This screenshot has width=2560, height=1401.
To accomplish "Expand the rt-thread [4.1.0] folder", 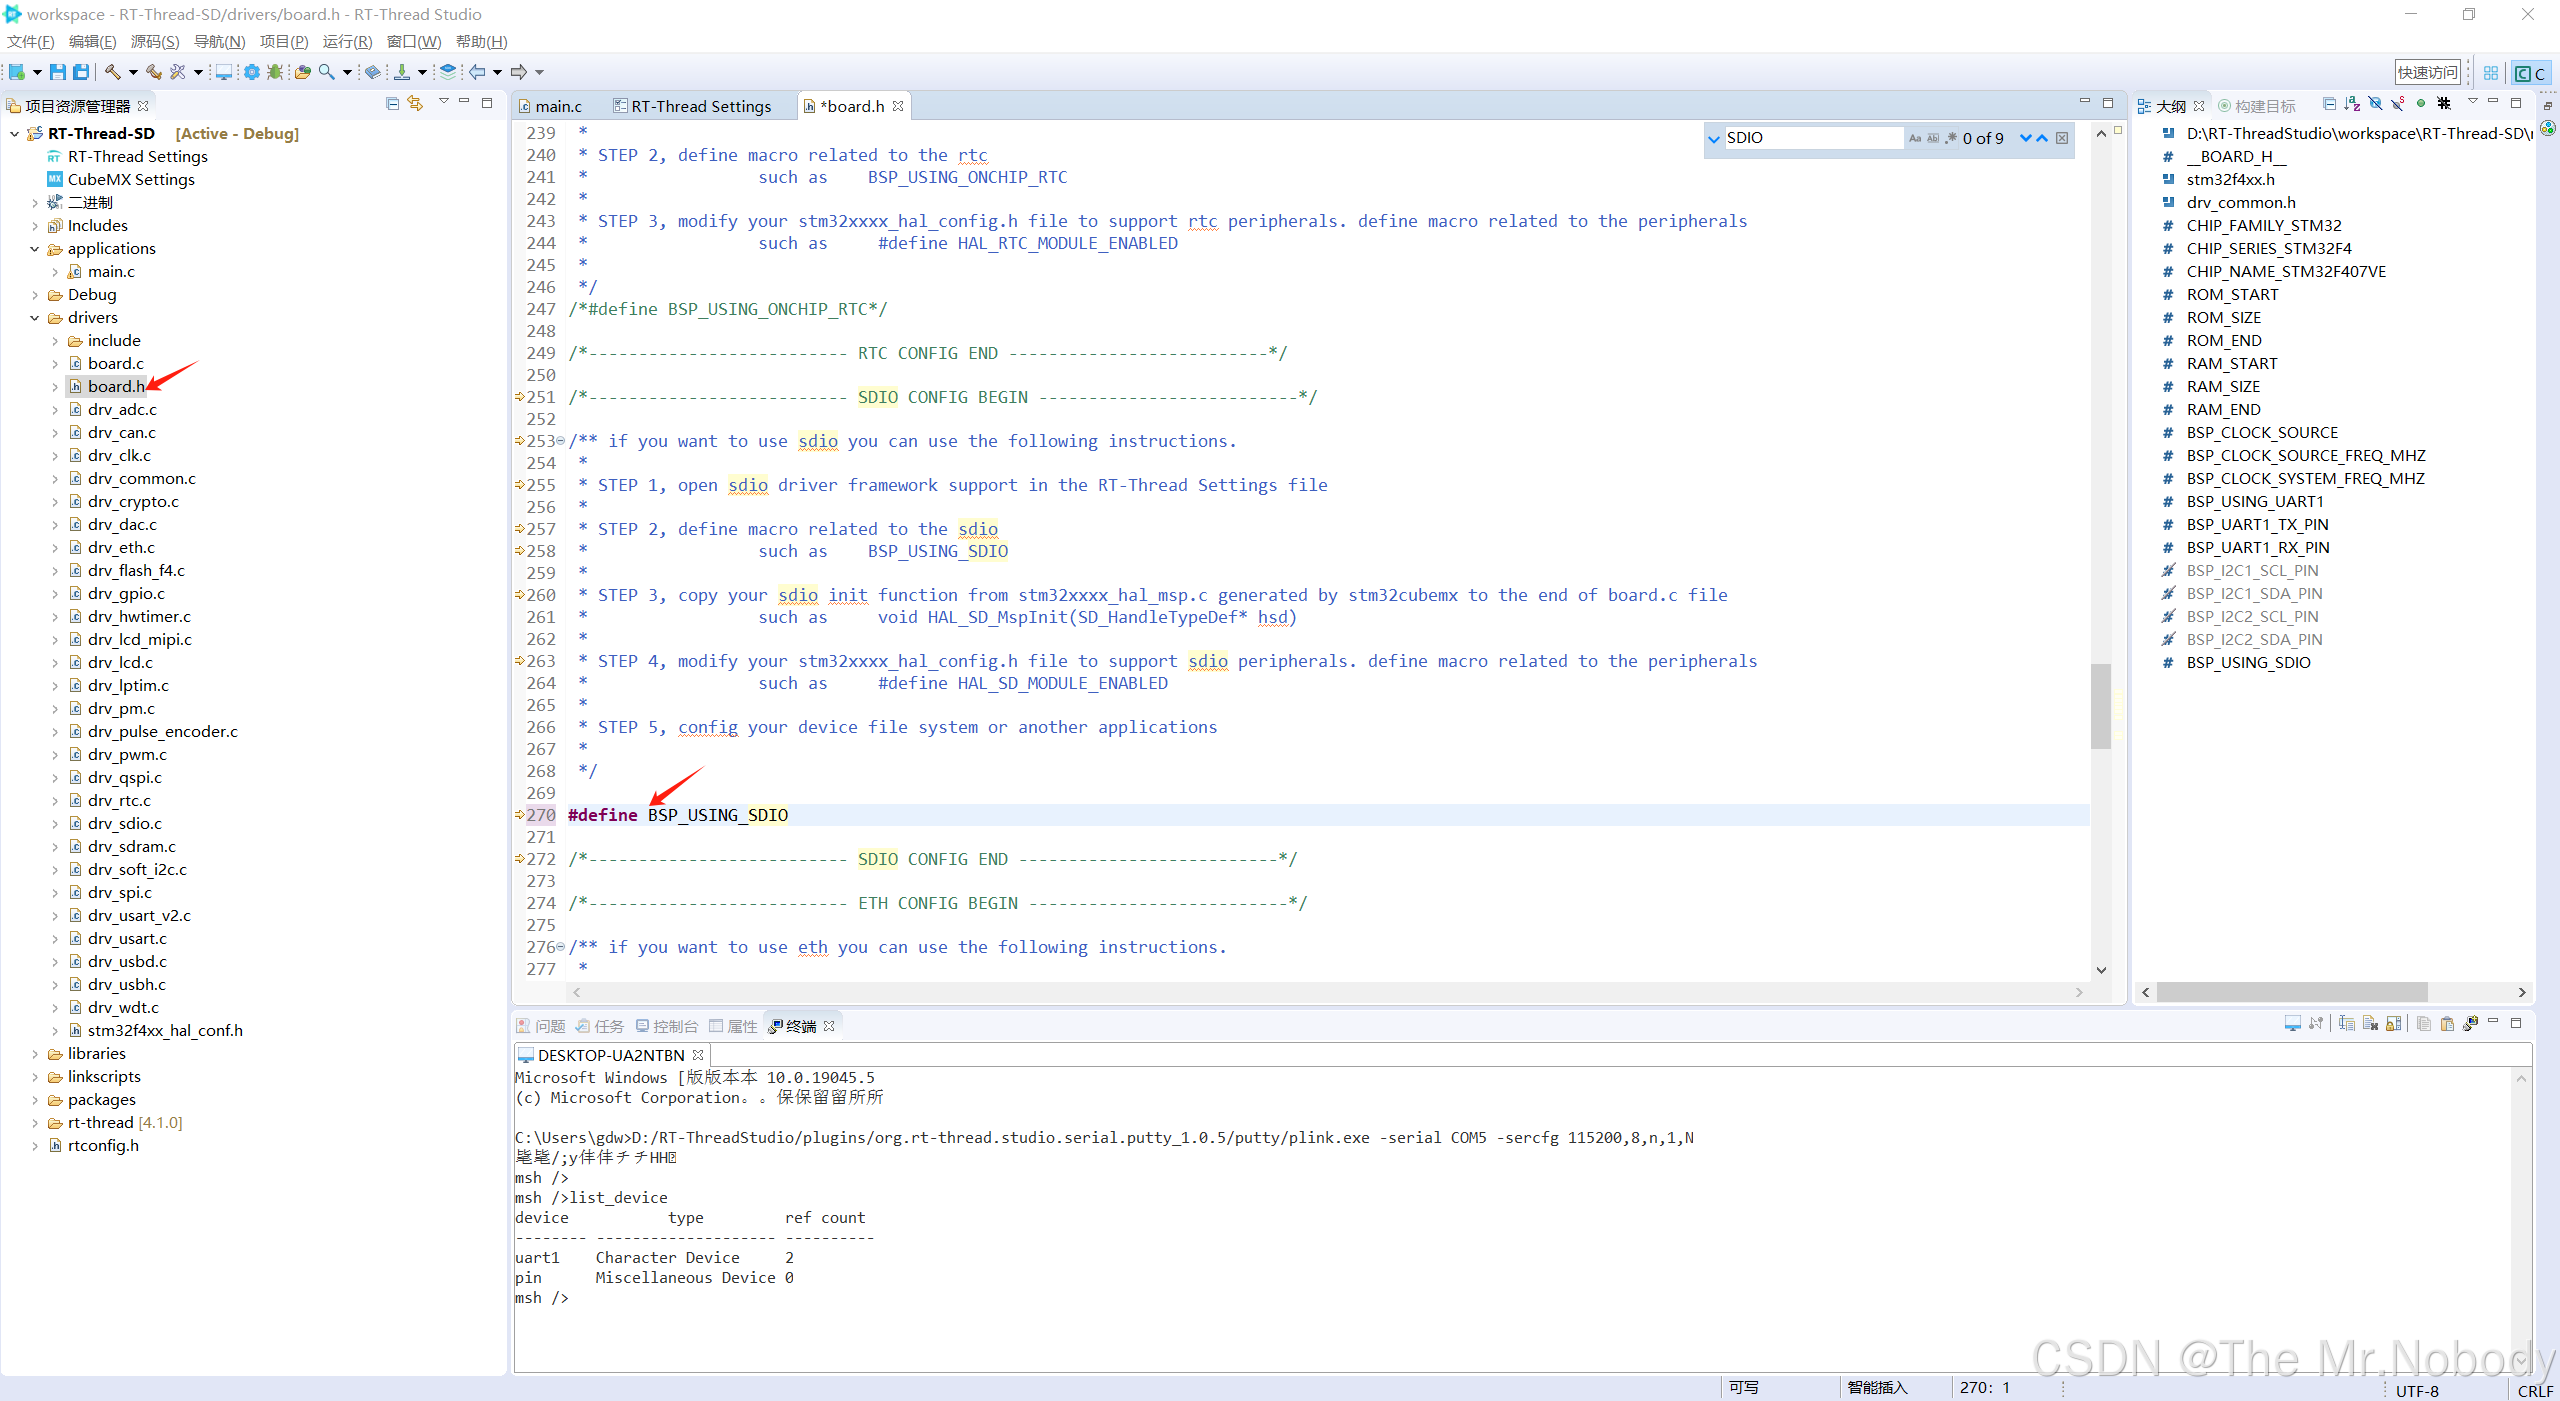I will (35, 1123).
